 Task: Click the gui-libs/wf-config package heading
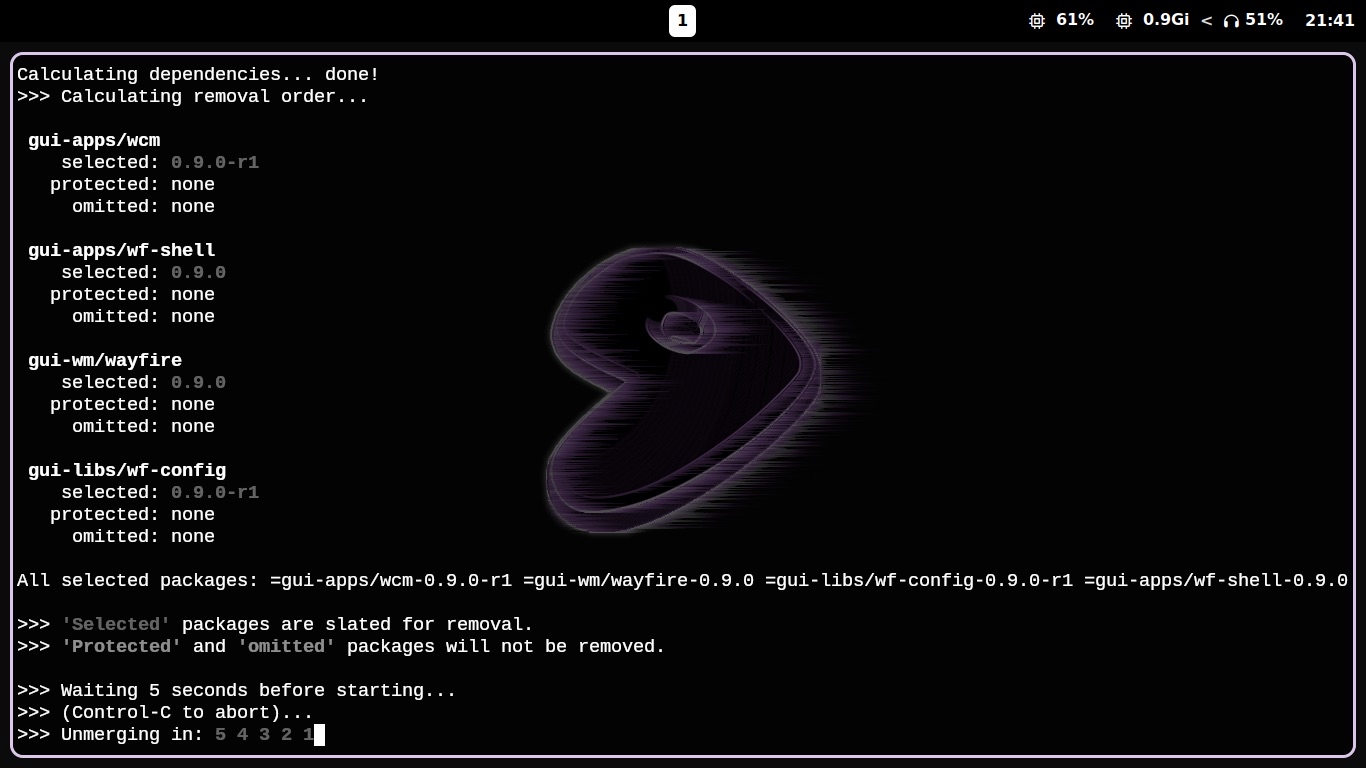[127, 470]
